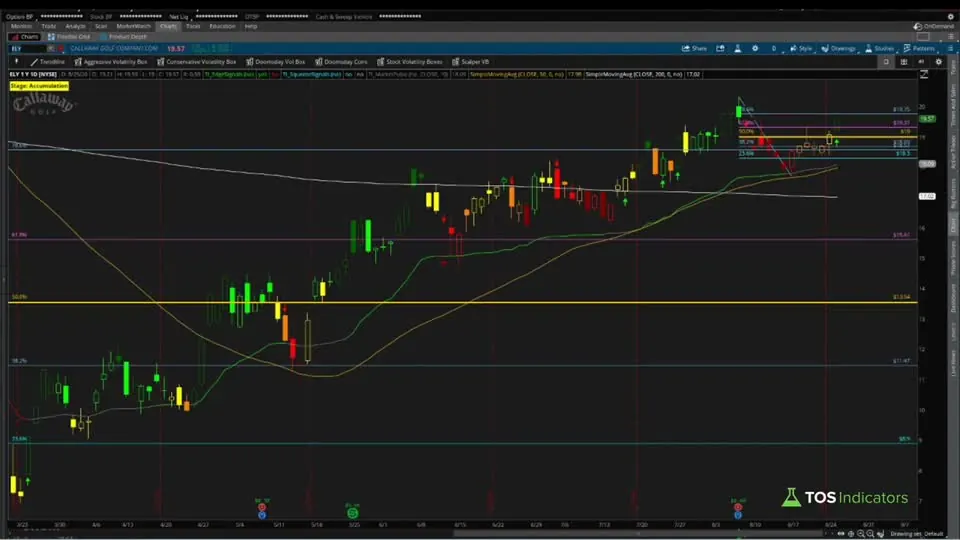Click the red earnings marker near 8/3
Image resolution: width=960 pixels, height=540 pixels.
click(738, 507)
